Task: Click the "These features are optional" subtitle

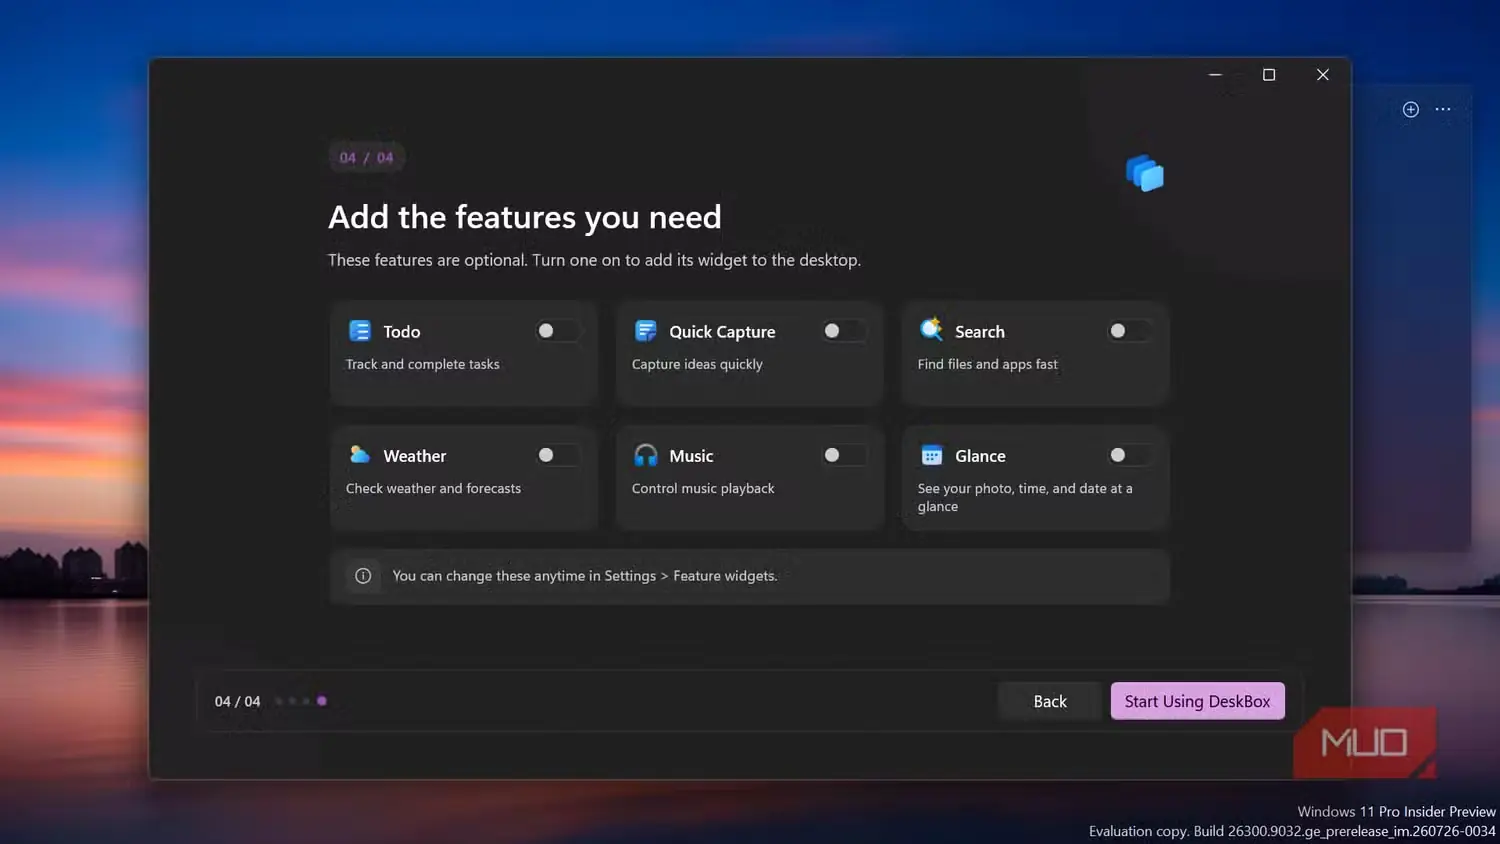Action: tap(594, 260)
